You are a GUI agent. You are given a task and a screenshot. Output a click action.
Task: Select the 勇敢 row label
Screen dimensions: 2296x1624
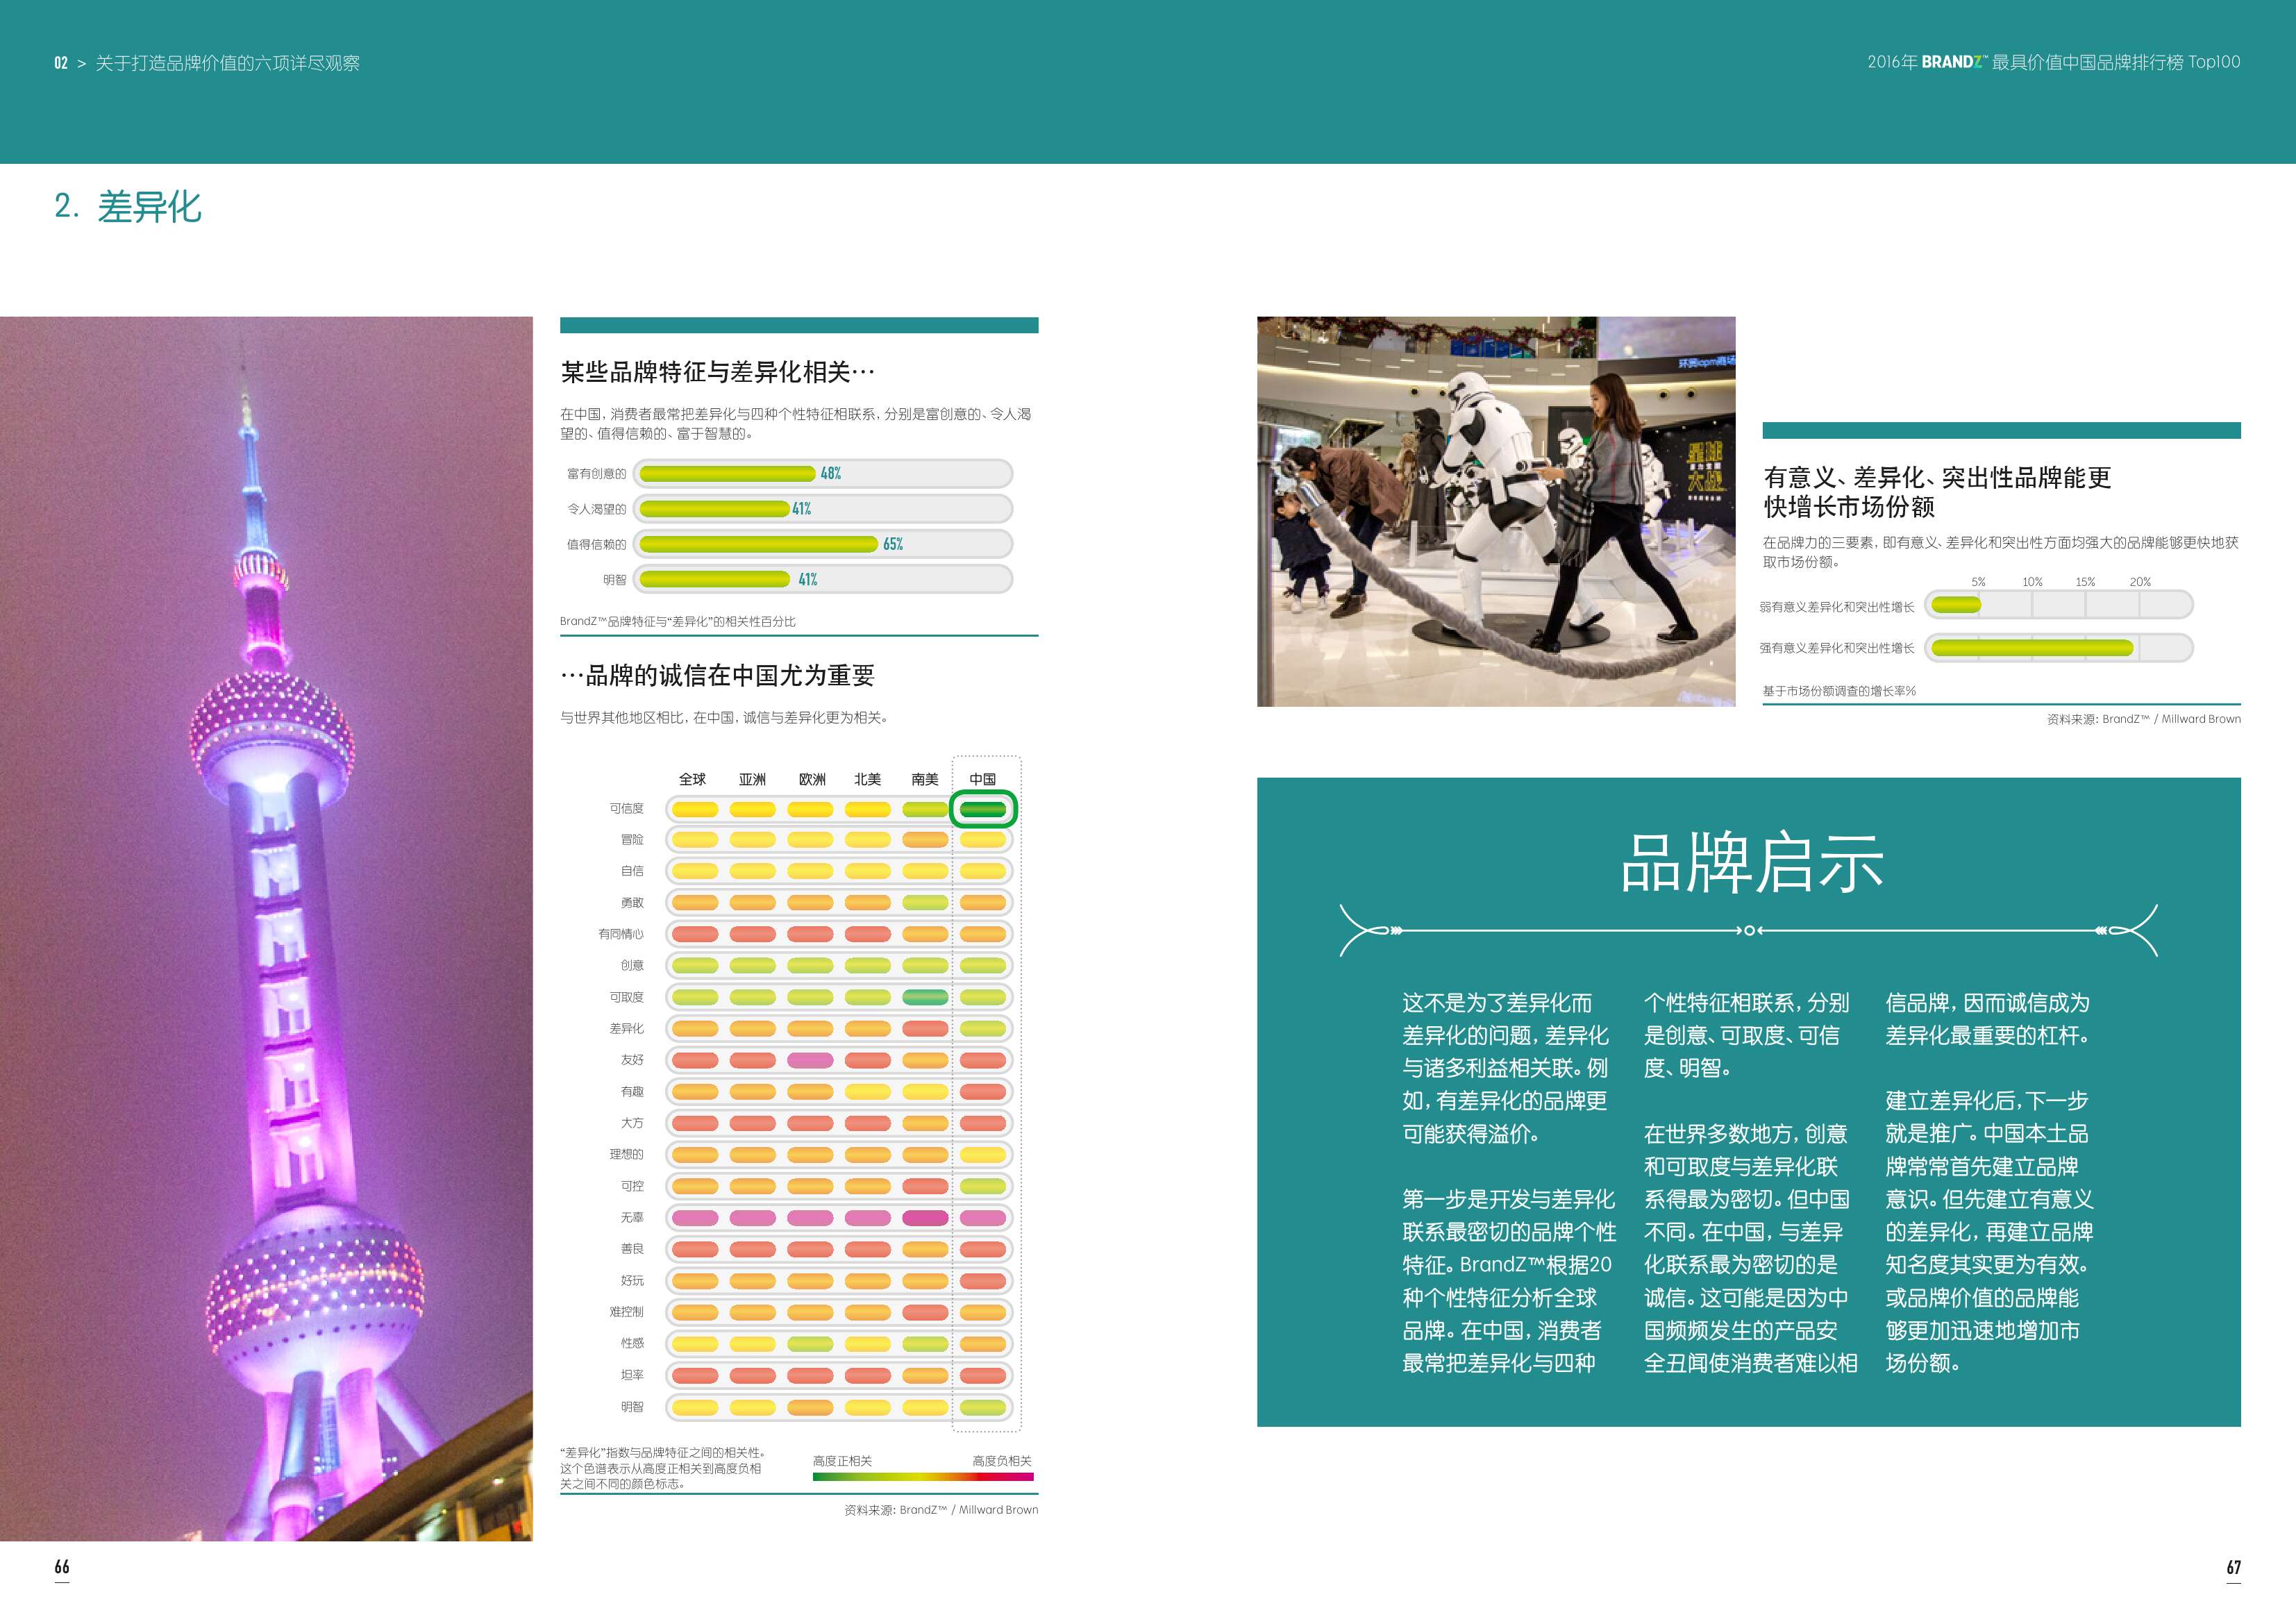pos(632,903)
